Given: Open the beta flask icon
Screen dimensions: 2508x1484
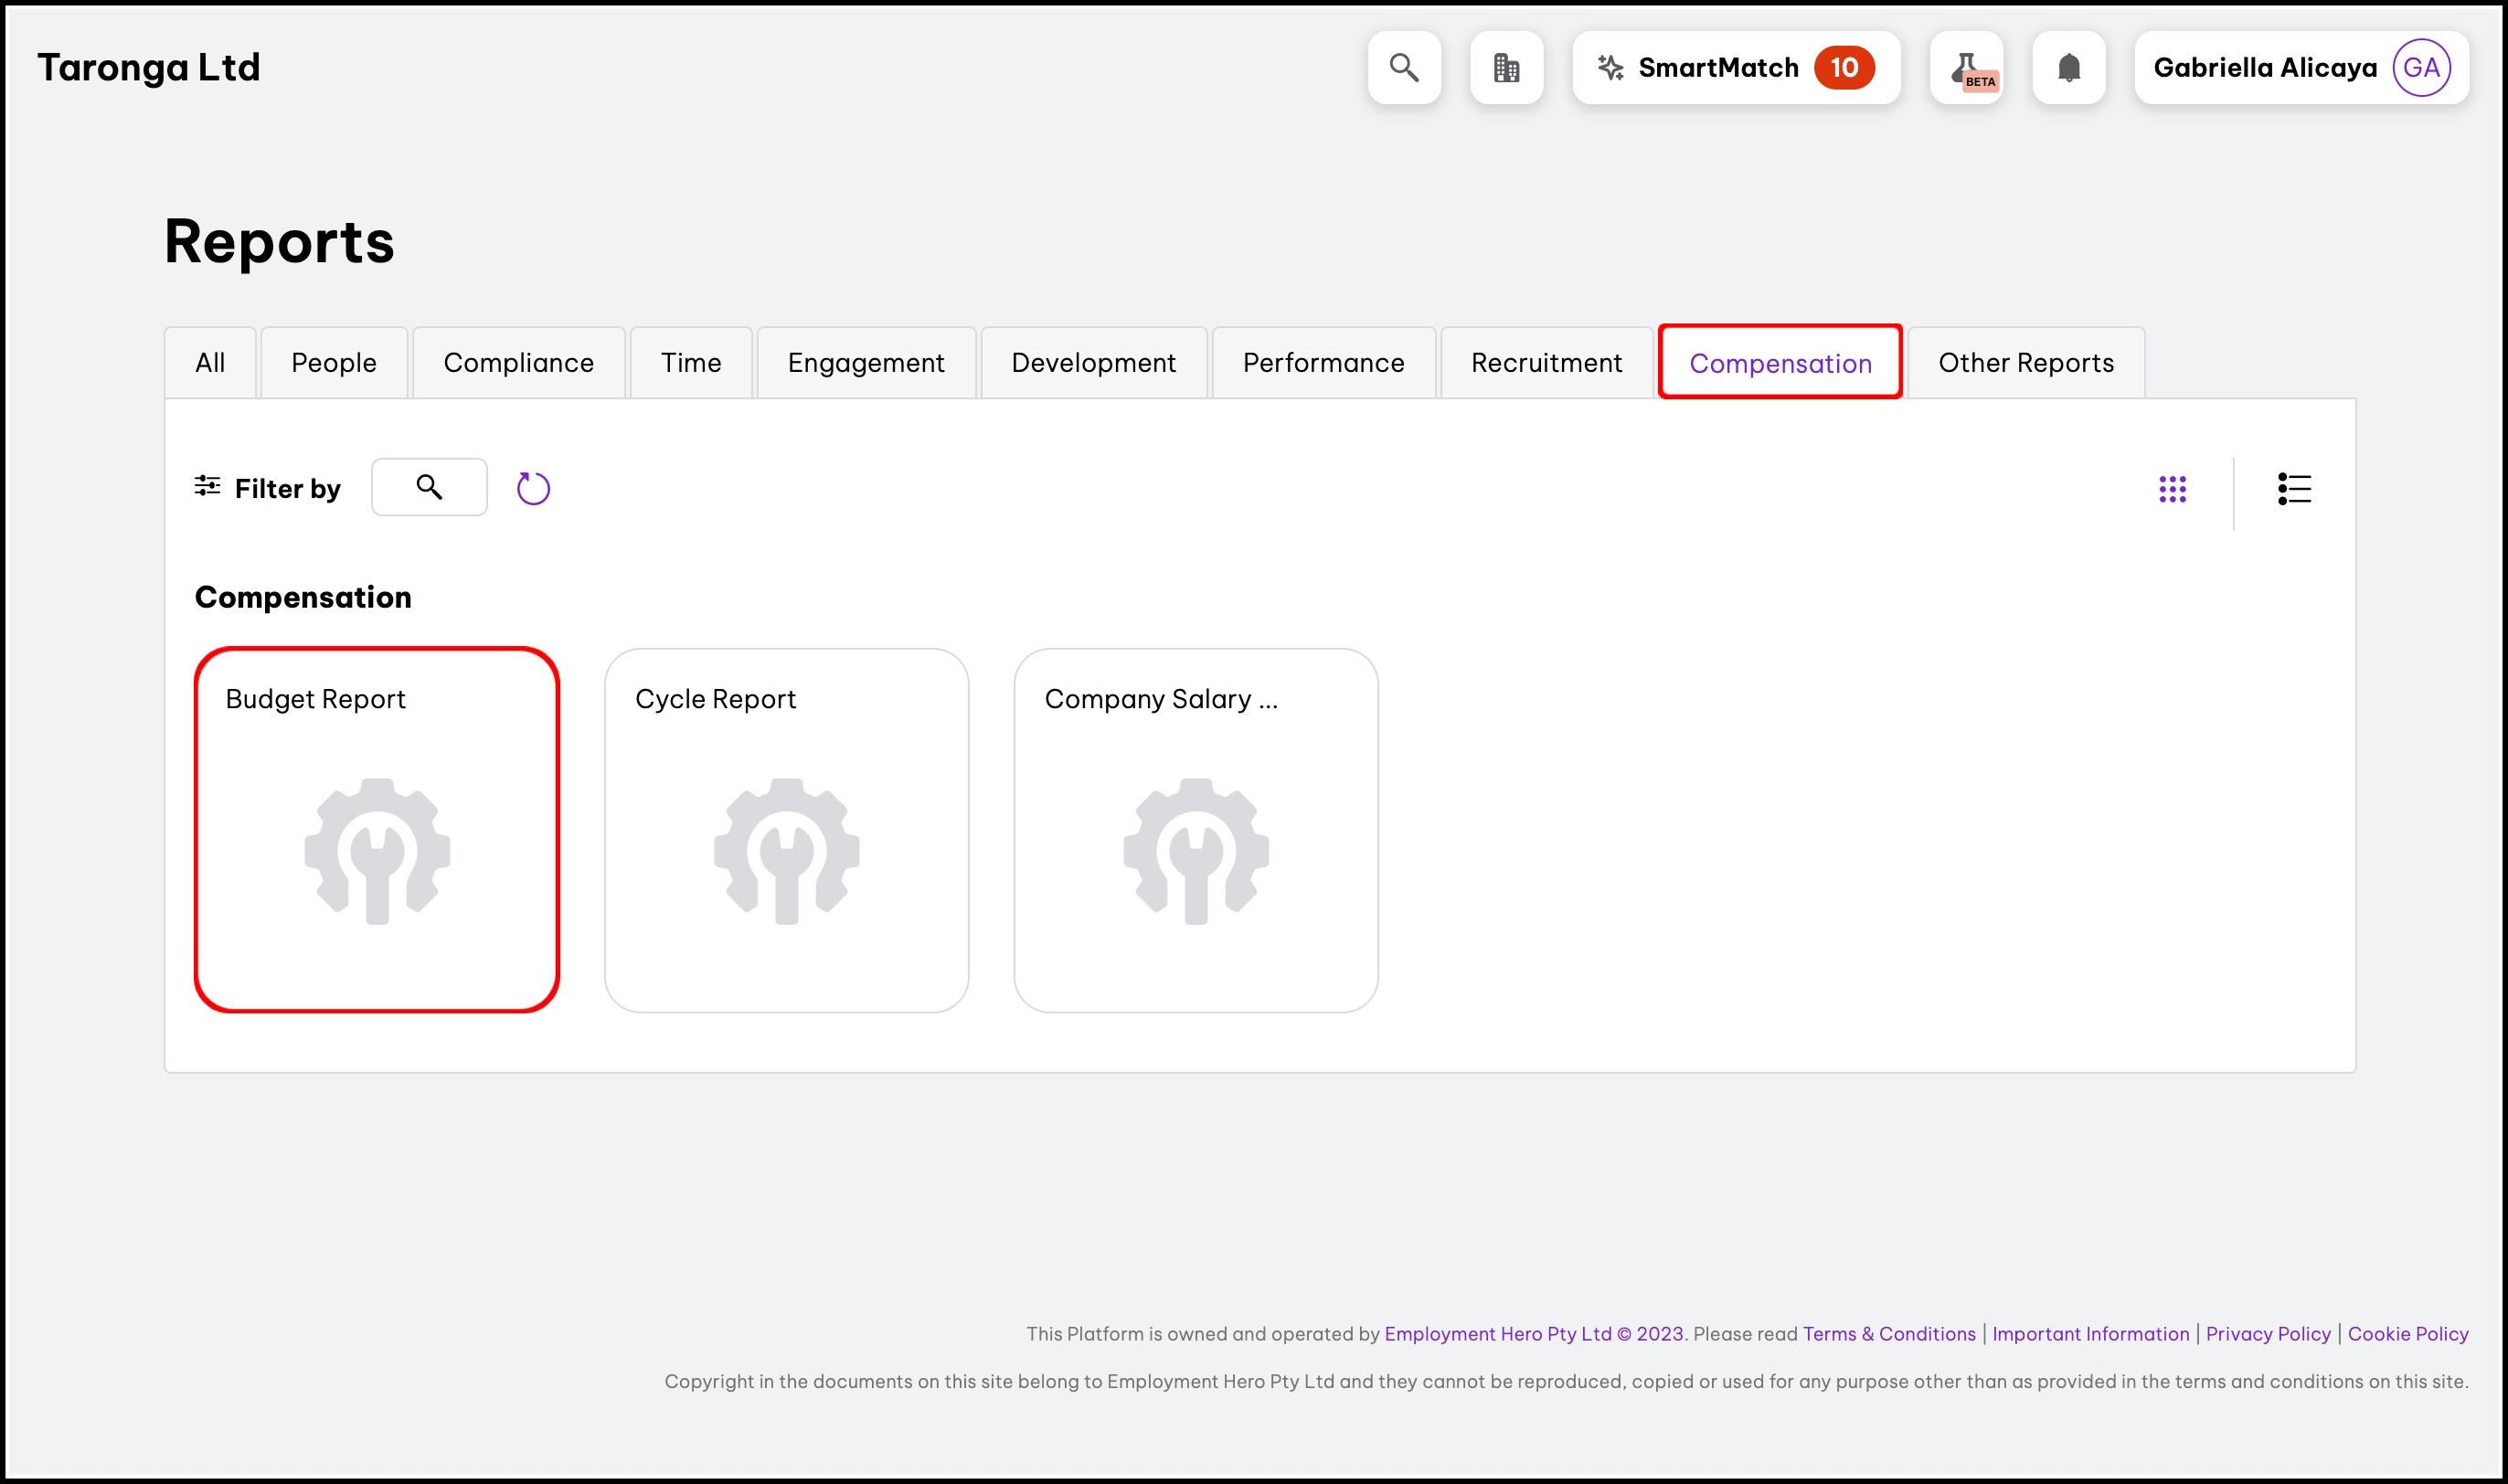Looking at the screenshot, I should coord(1966,68).
